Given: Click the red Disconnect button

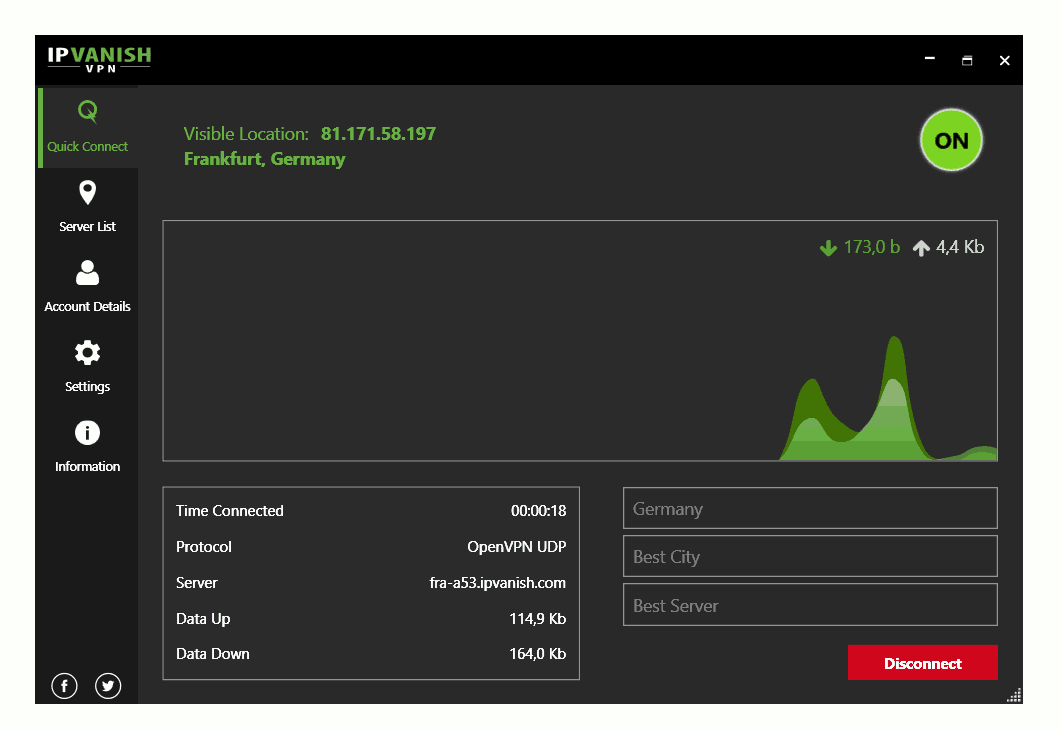Looking at the screenshot, I should point(922,663).
